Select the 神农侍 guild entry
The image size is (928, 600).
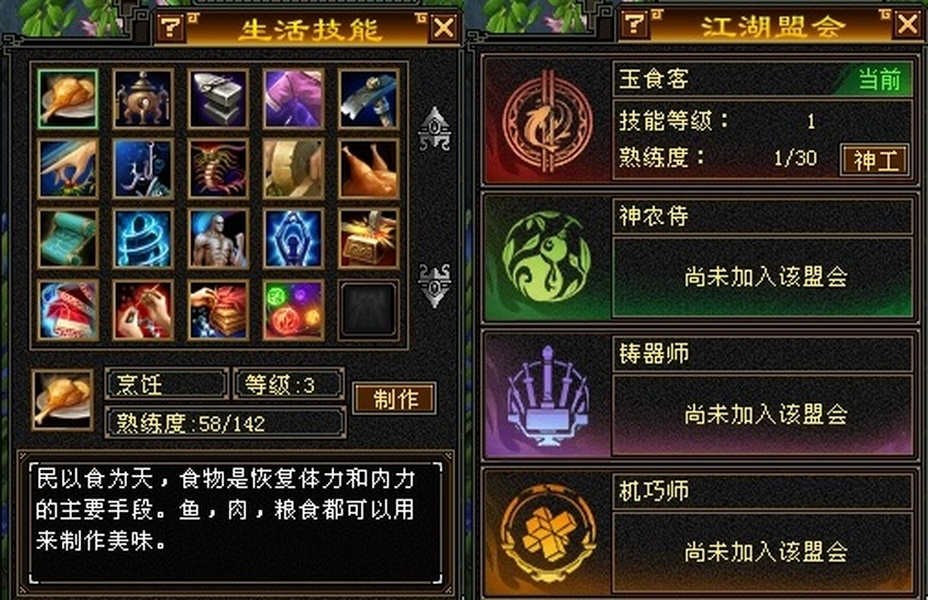click(x=700, y=257)
